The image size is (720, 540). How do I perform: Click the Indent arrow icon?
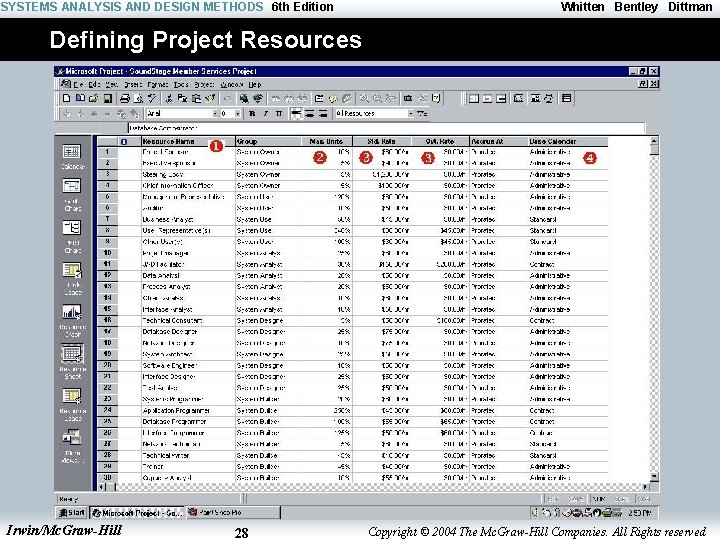(x=81, y=113)
